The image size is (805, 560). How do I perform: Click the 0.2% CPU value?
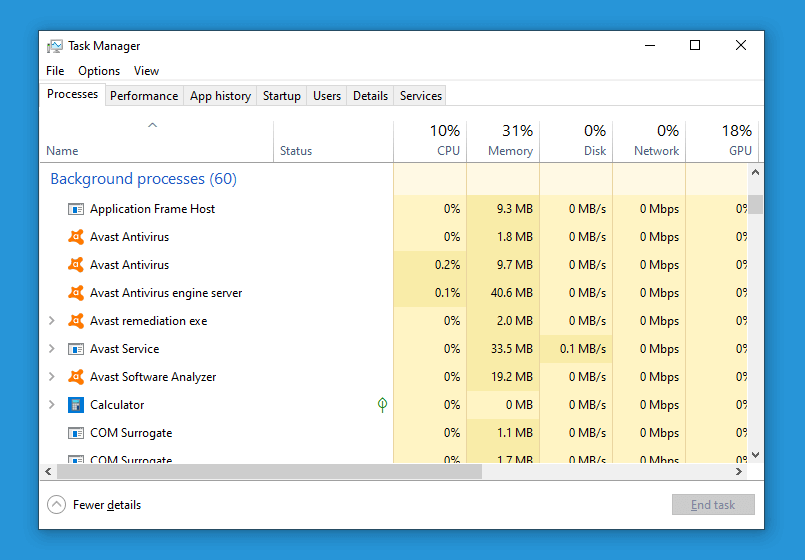(x=447, y=265)
